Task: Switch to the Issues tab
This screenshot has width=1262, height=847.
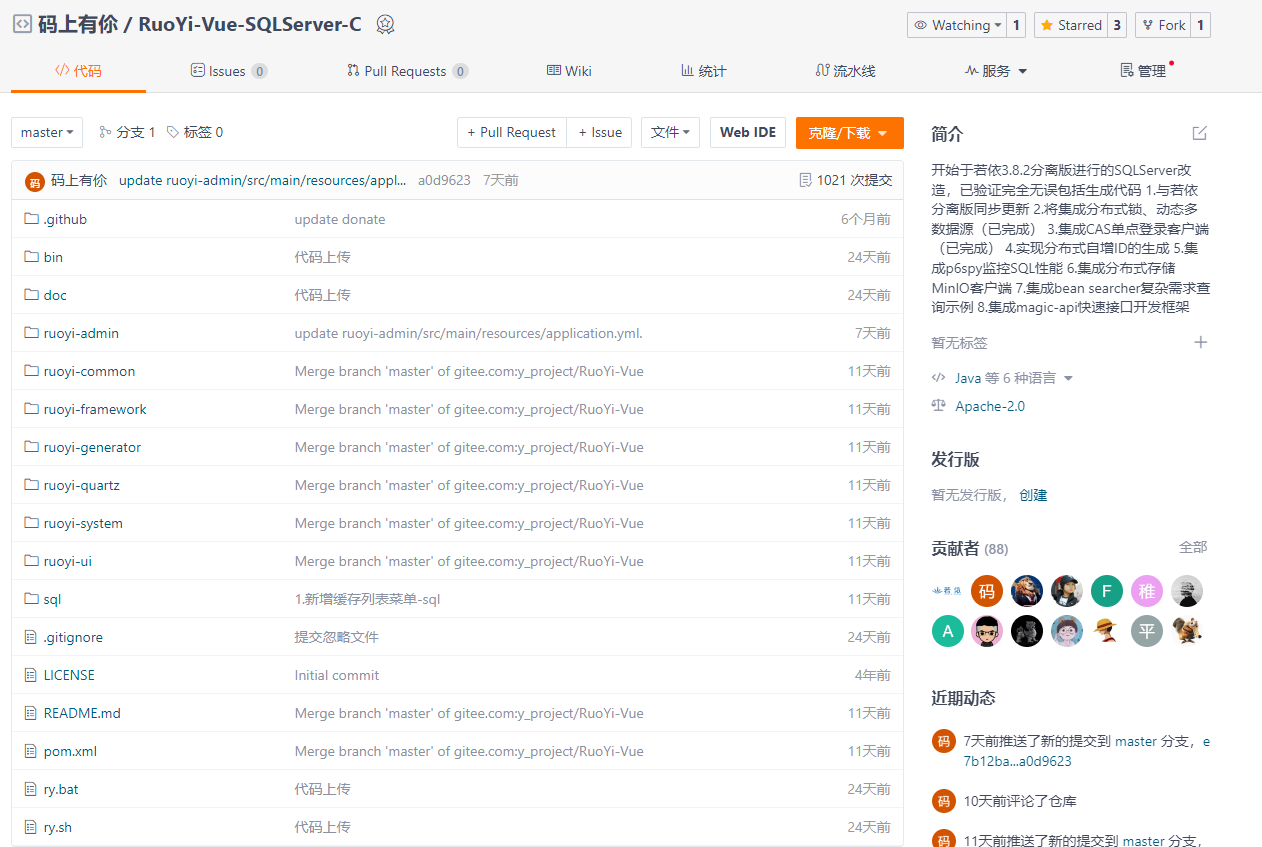Action: coord(228,70)
